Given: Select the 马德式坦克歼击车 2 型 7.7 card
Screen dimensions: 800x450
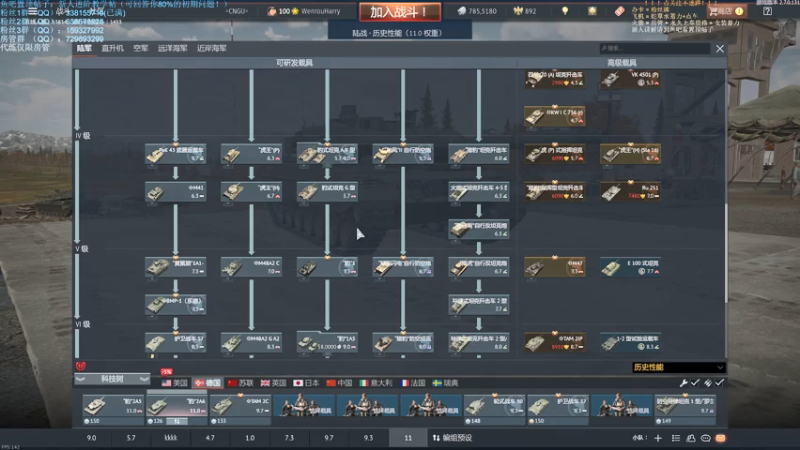Looking at the screenshot, I should pos(479,305).
